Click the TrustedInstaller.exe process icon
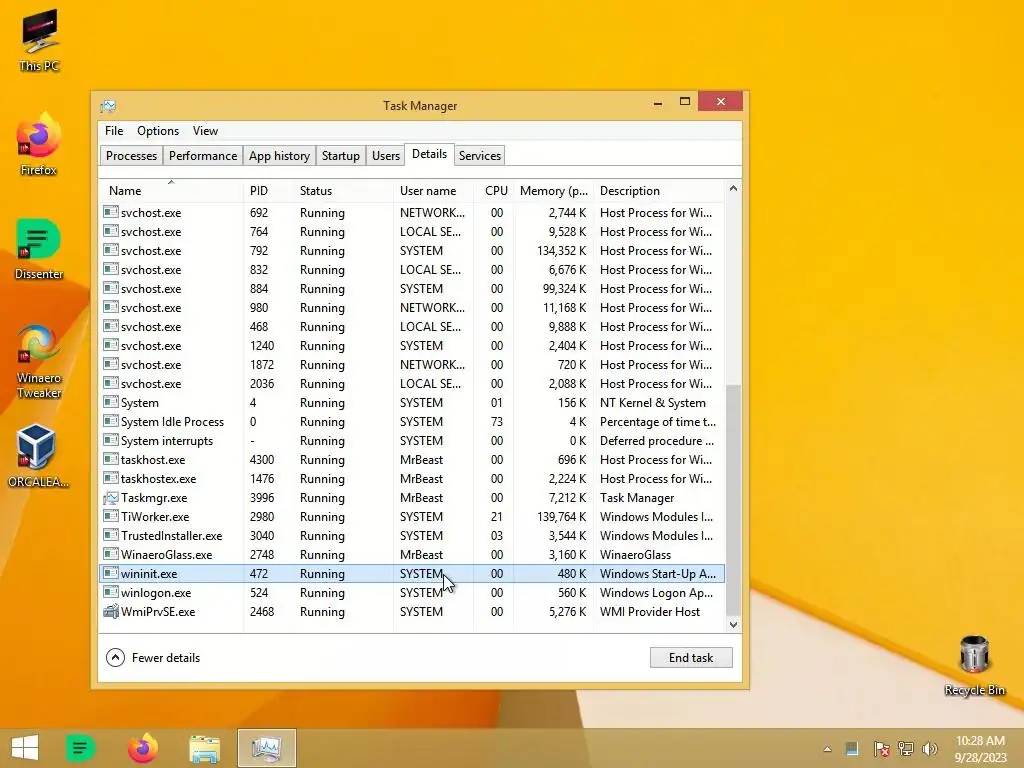The image size is (1024, 768). point(111,536)
